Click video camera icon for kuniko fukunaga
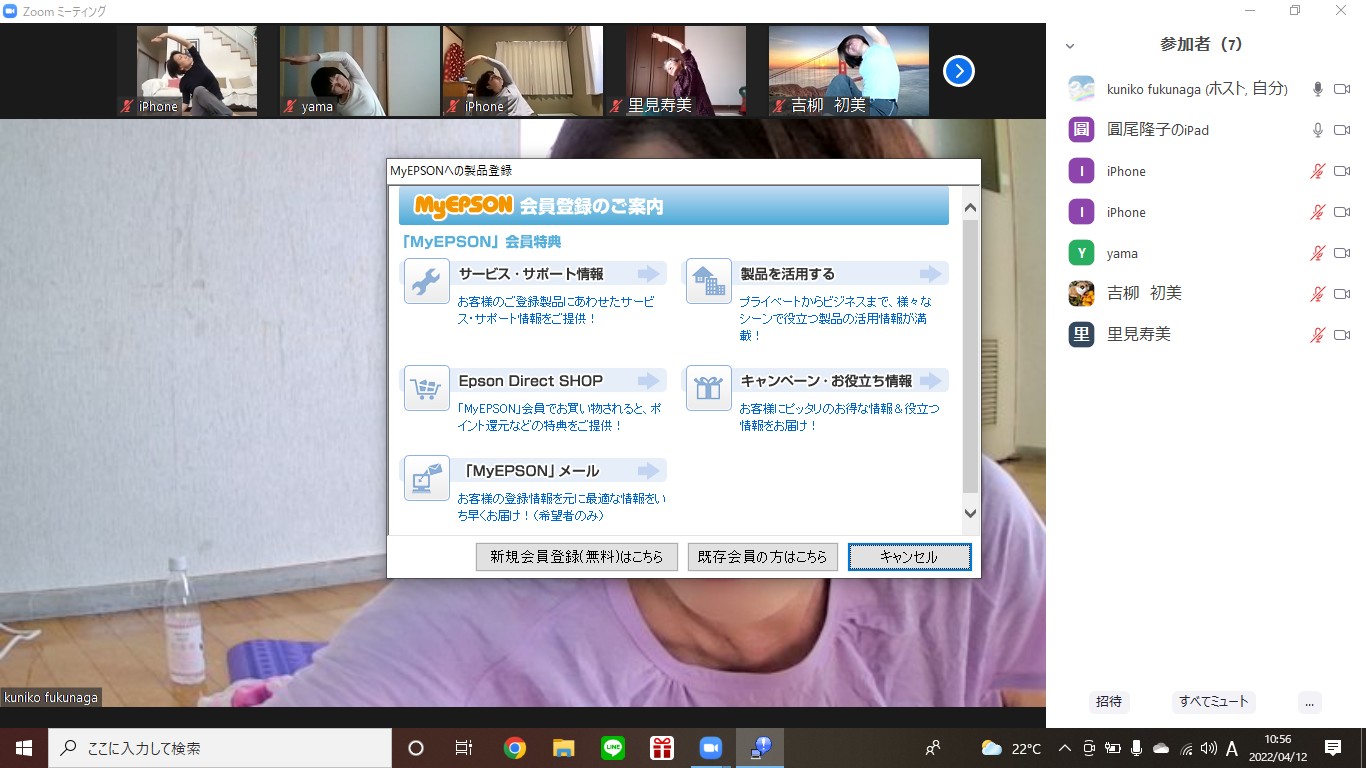 click(x=1342, y=89)
